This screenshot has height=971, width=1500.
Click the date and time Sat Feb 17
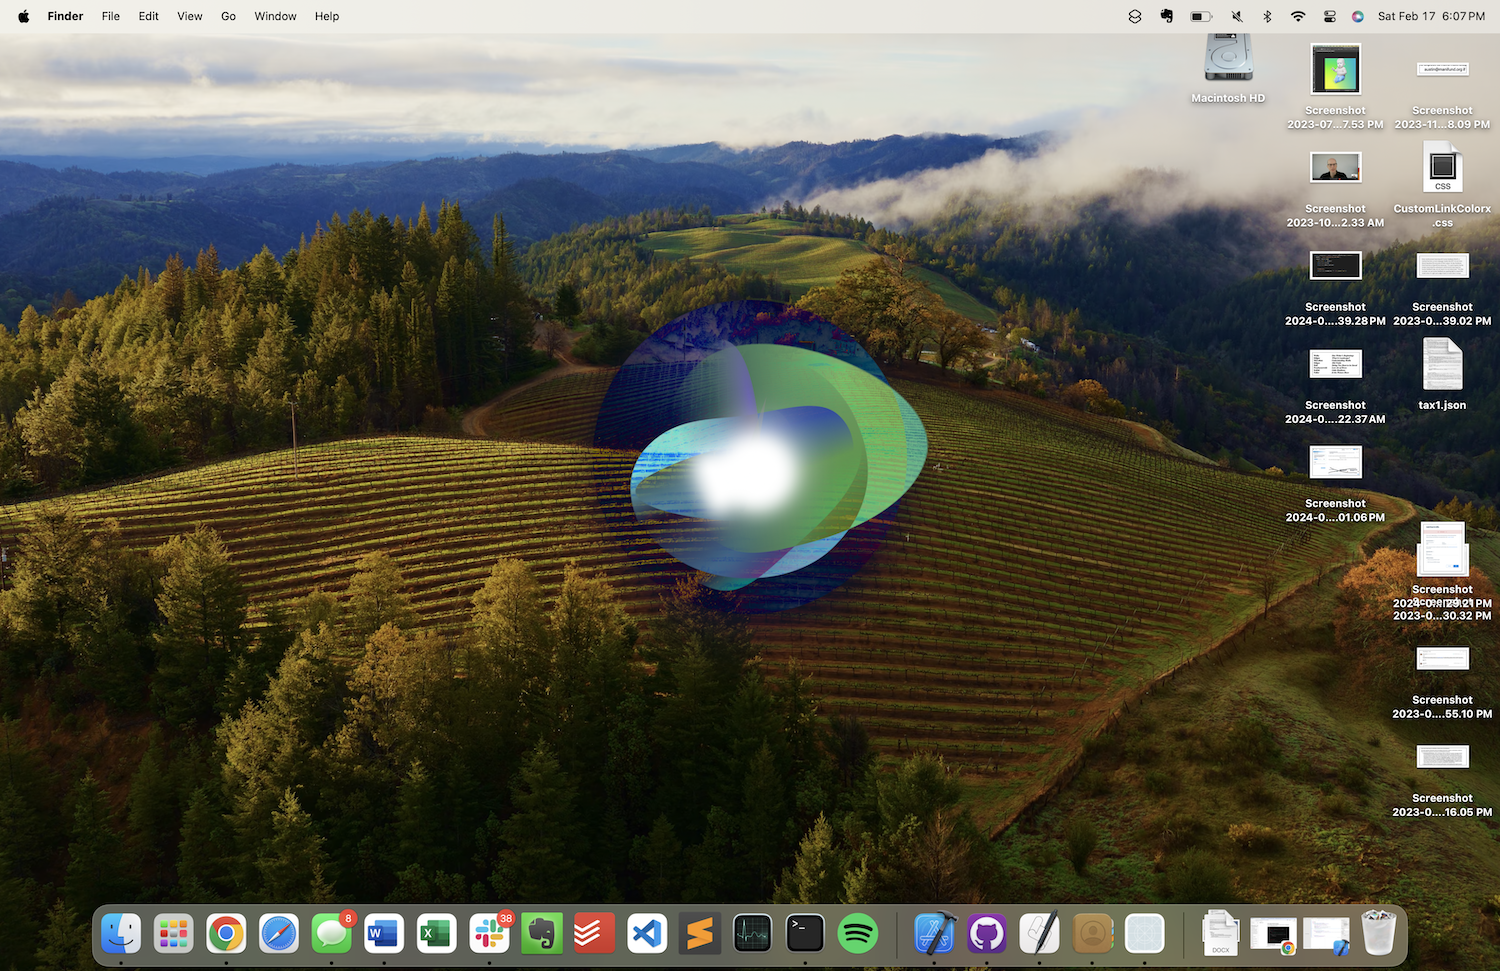tap(1431, 16)
